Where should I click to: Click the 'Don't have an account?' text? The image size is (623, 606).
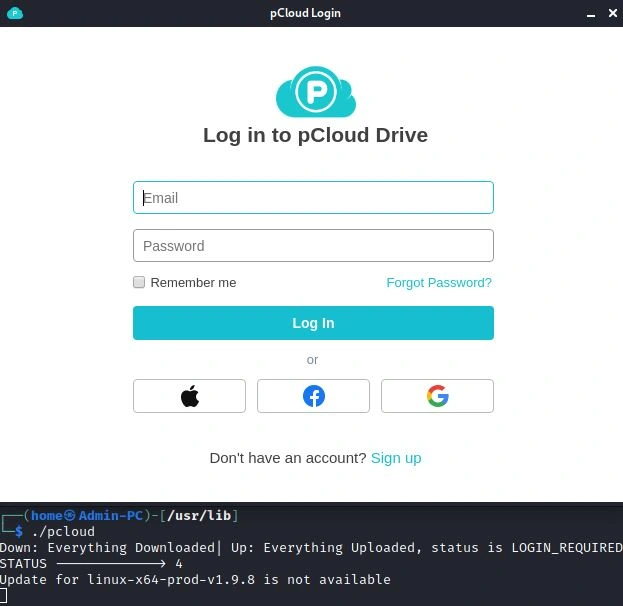[288, 458]
